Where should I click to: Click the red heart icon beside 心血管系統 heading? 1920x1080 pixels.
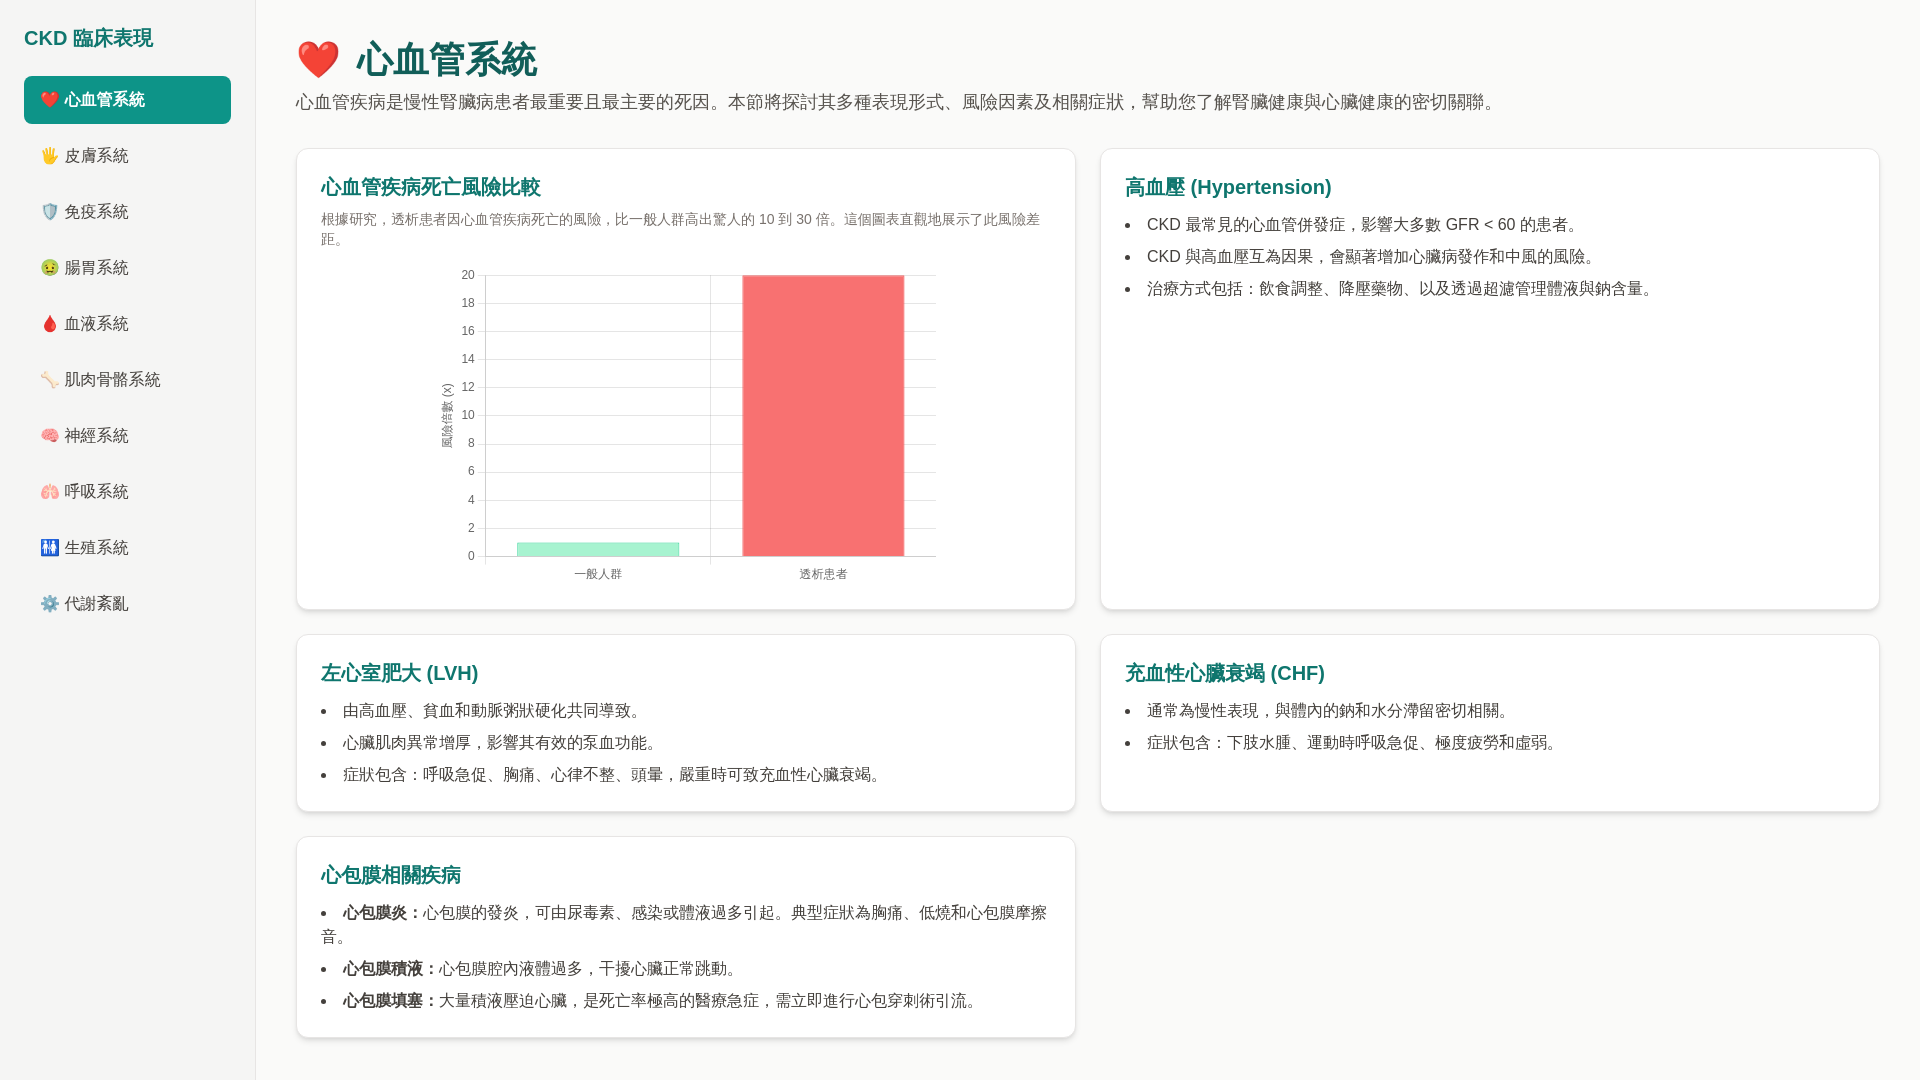[x=318, y=60]
